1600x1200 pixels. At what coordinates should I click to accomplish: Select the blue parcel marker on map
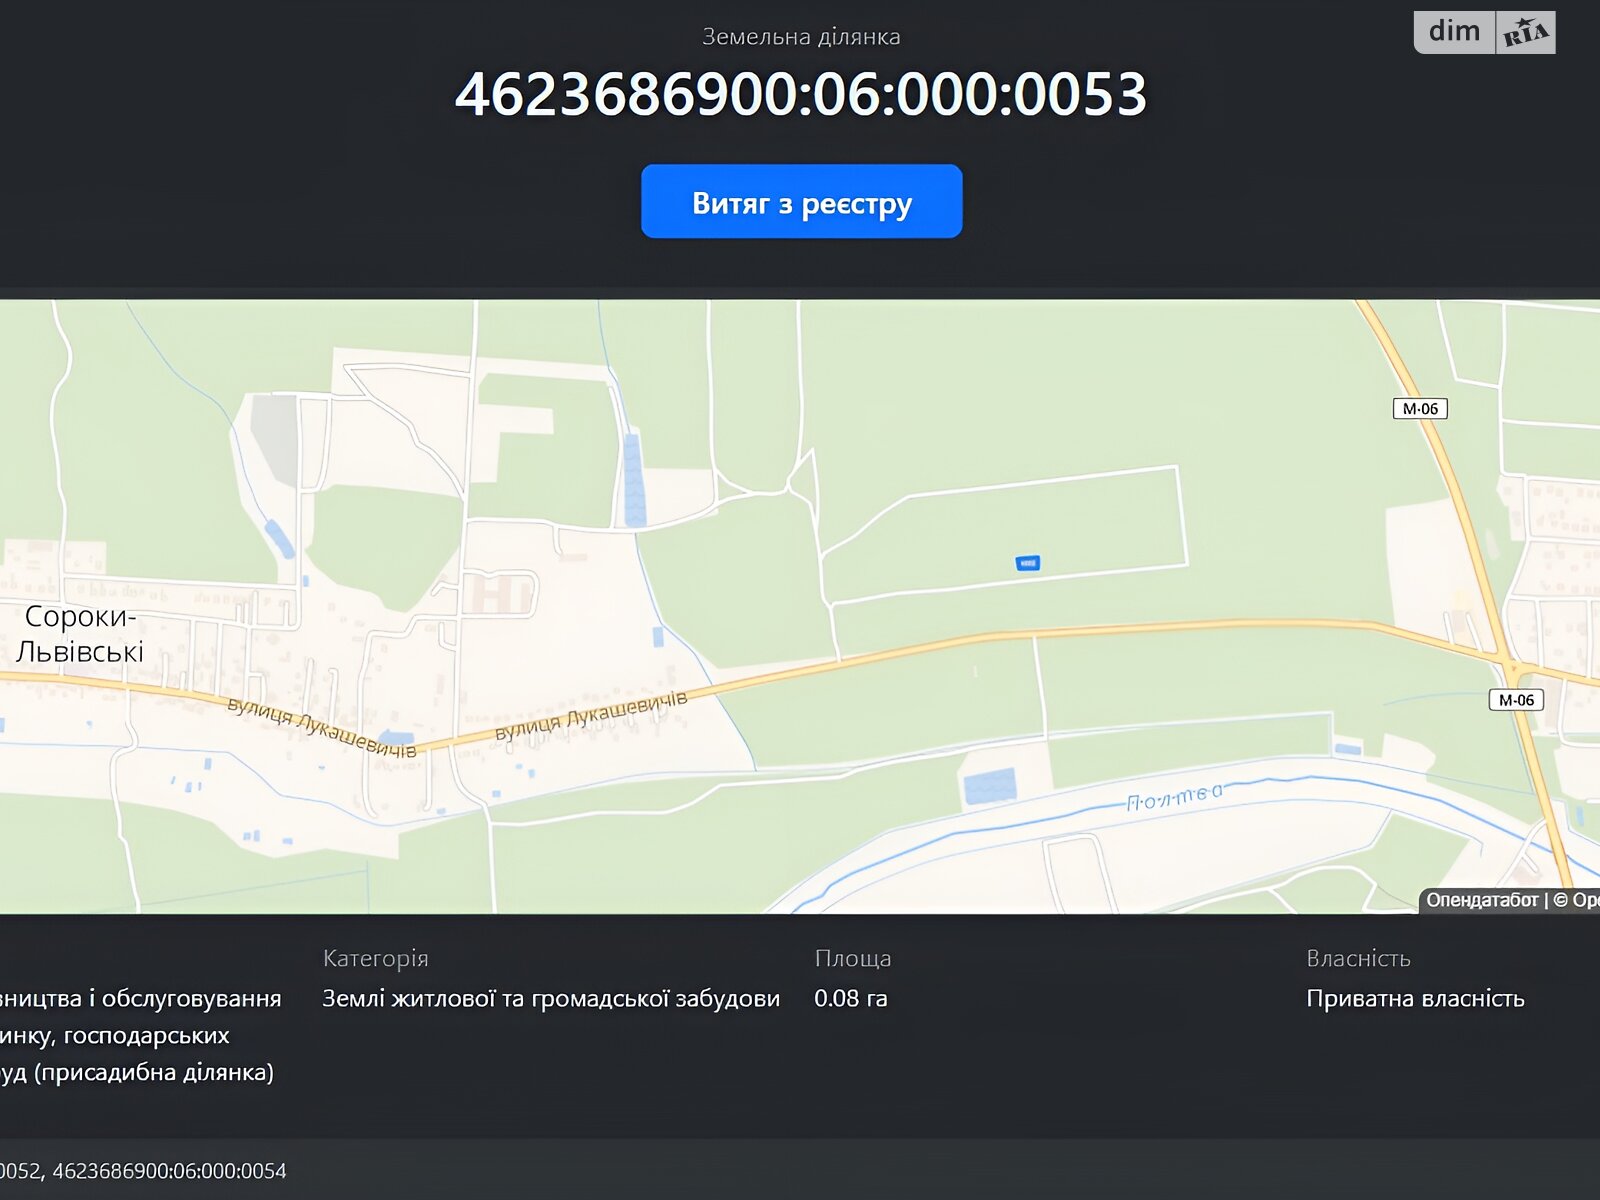(x=1027, y=563)
